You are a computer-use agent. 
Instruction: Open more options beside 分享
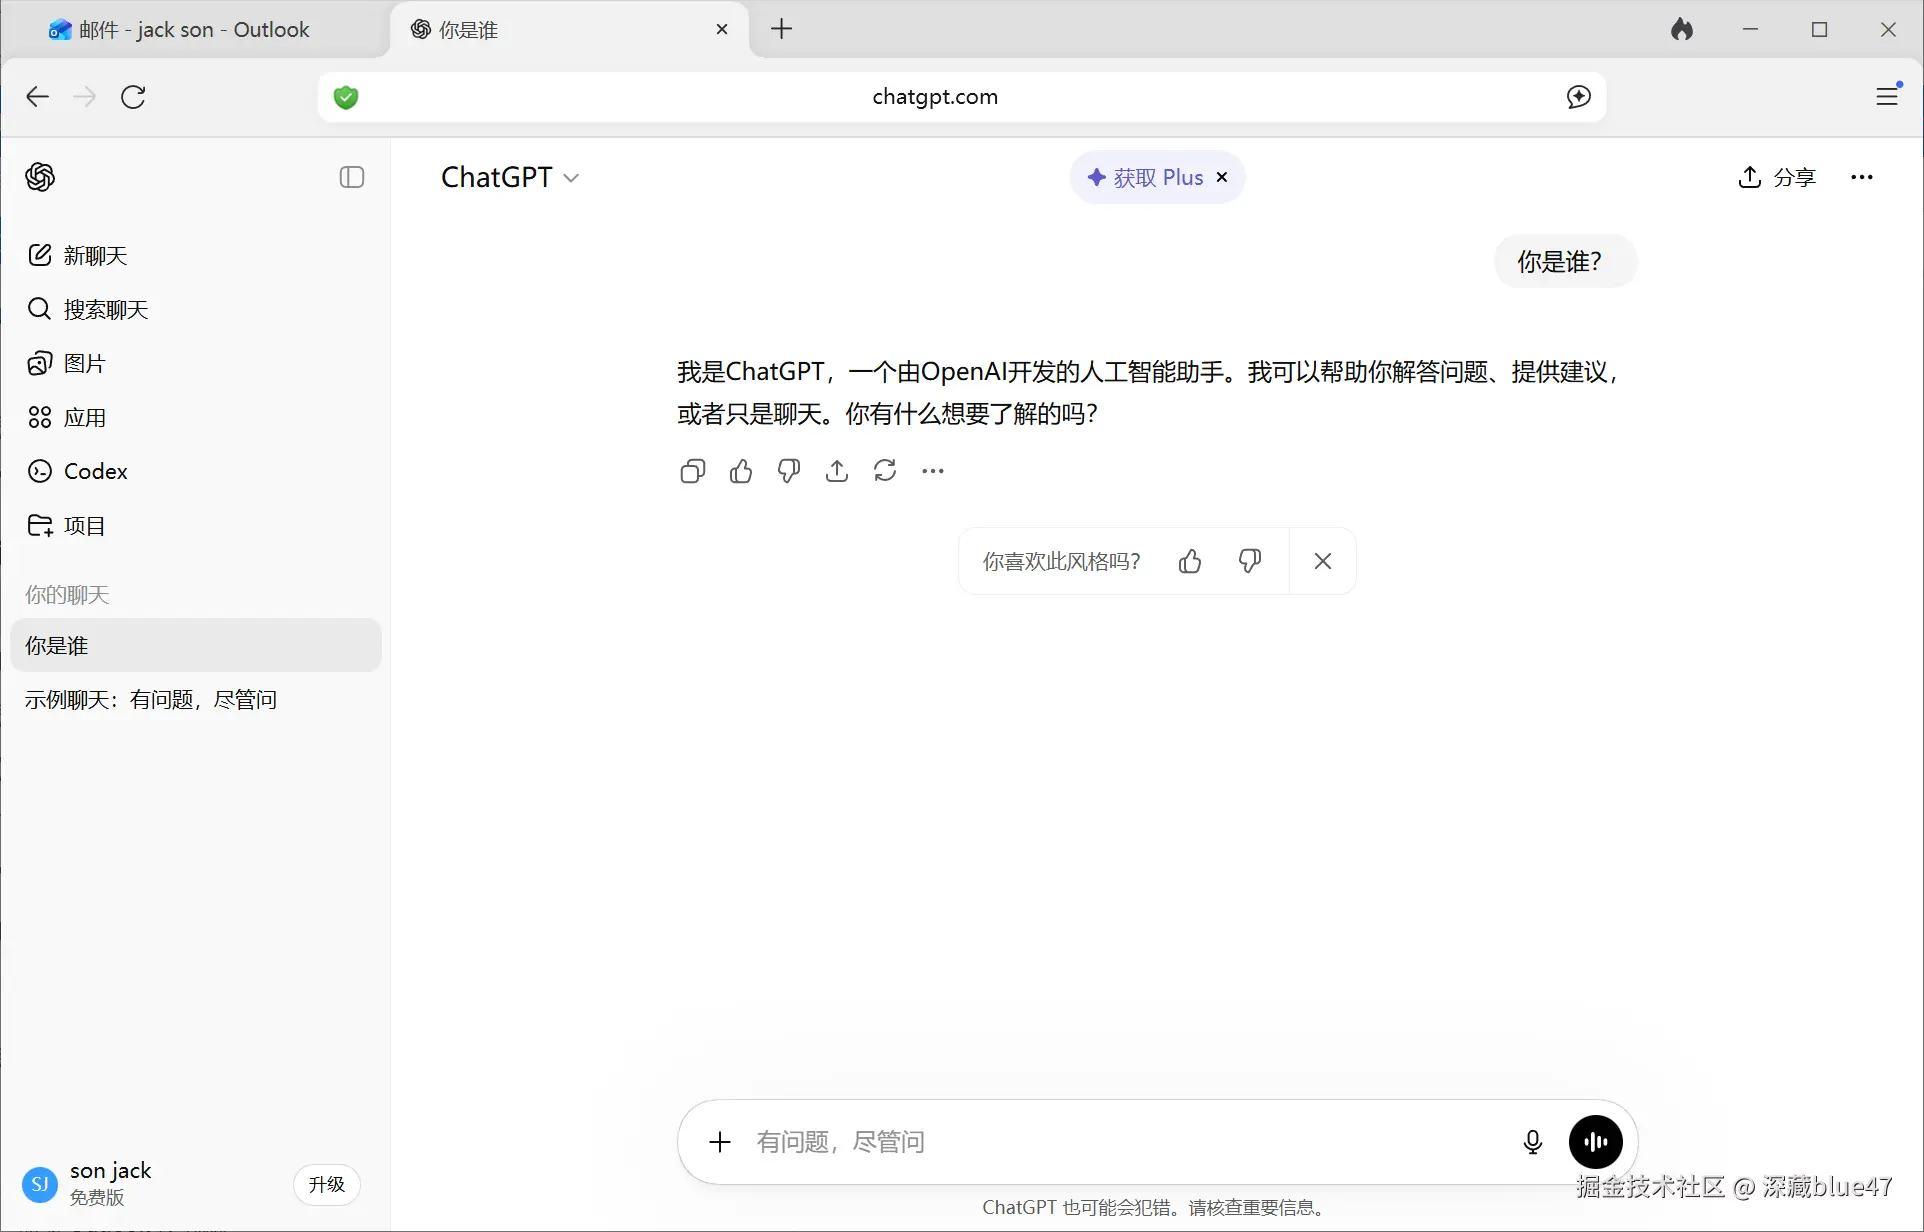click(x=1861, y=177)
